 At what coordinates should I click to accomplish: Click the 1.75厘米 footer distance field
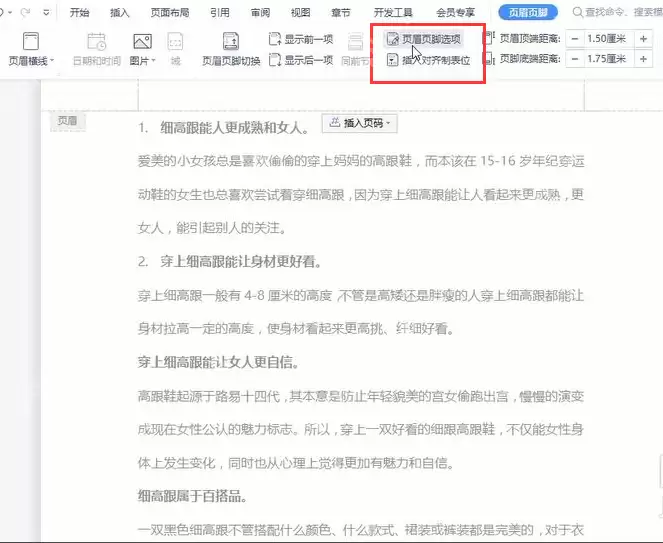pyautogui.click(x=608, y=59)
